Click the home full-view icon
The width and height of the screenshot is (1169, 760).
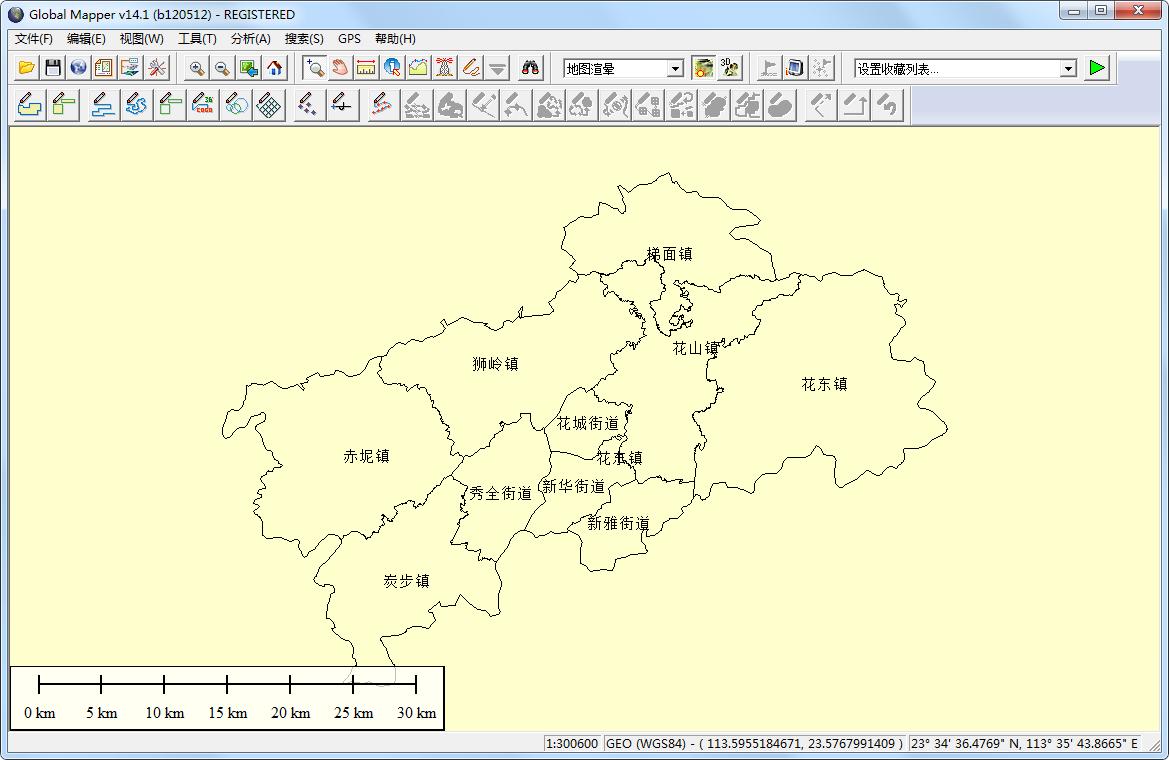(275, 68)
